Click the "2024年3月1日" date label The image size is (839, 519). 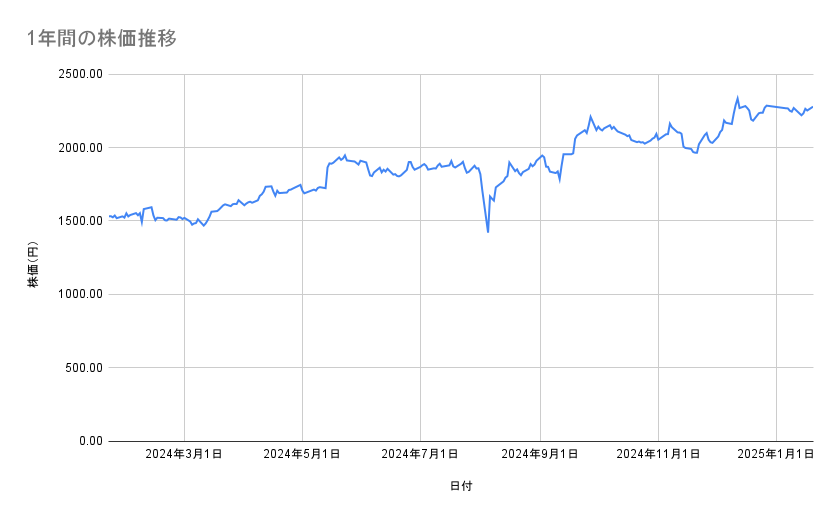click(x=184, y=454)
